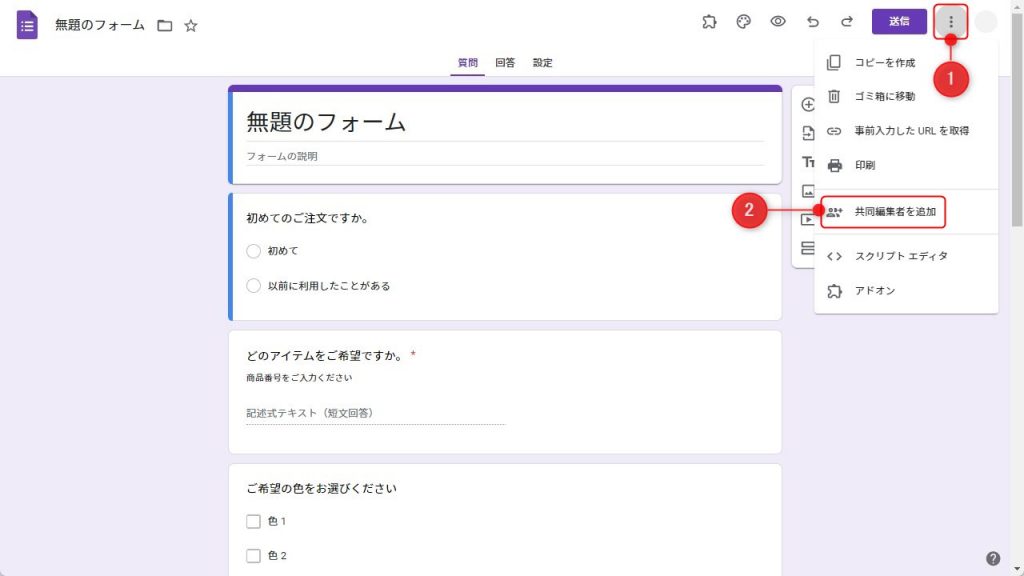Image resolution: width=1024 pixels, height=576 pixels.
Task: Open the add-ons puzzle icon in toolbar
Action: tap(709, 22)
